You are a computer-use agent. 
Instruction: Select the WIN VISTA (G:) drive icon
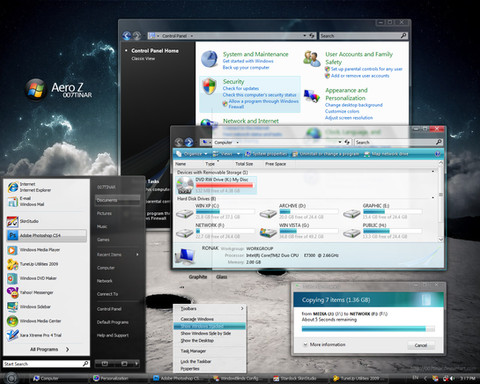(x=268, y=232)
